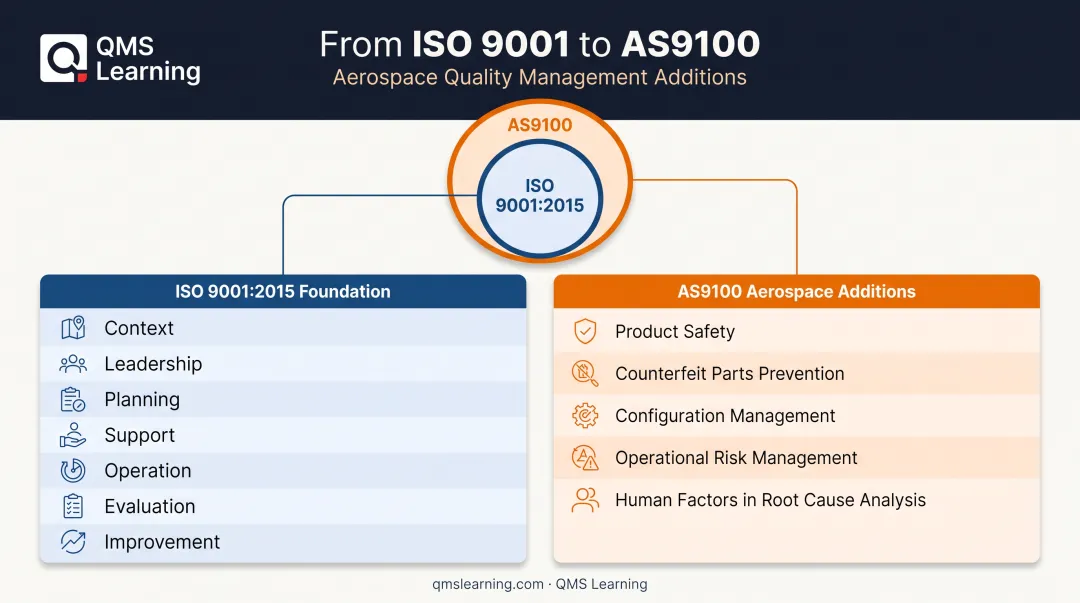Select the 'Support' text label
1080x603 pixels.
pyautogui.click(x=140, y=436)
